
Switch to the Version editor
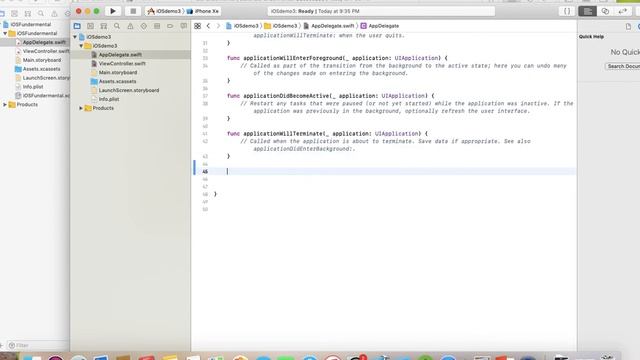coord(622,11)
